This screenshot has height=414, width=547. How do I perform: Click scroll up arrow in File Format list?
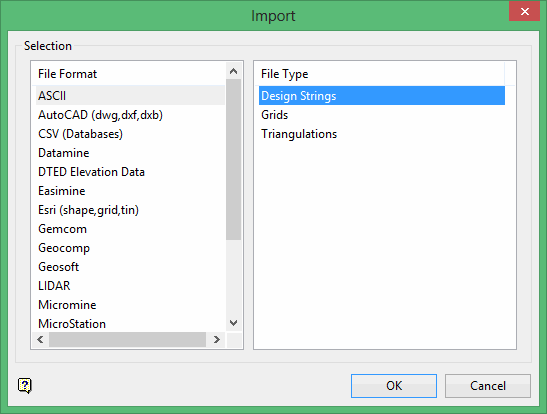click(233, 71)
